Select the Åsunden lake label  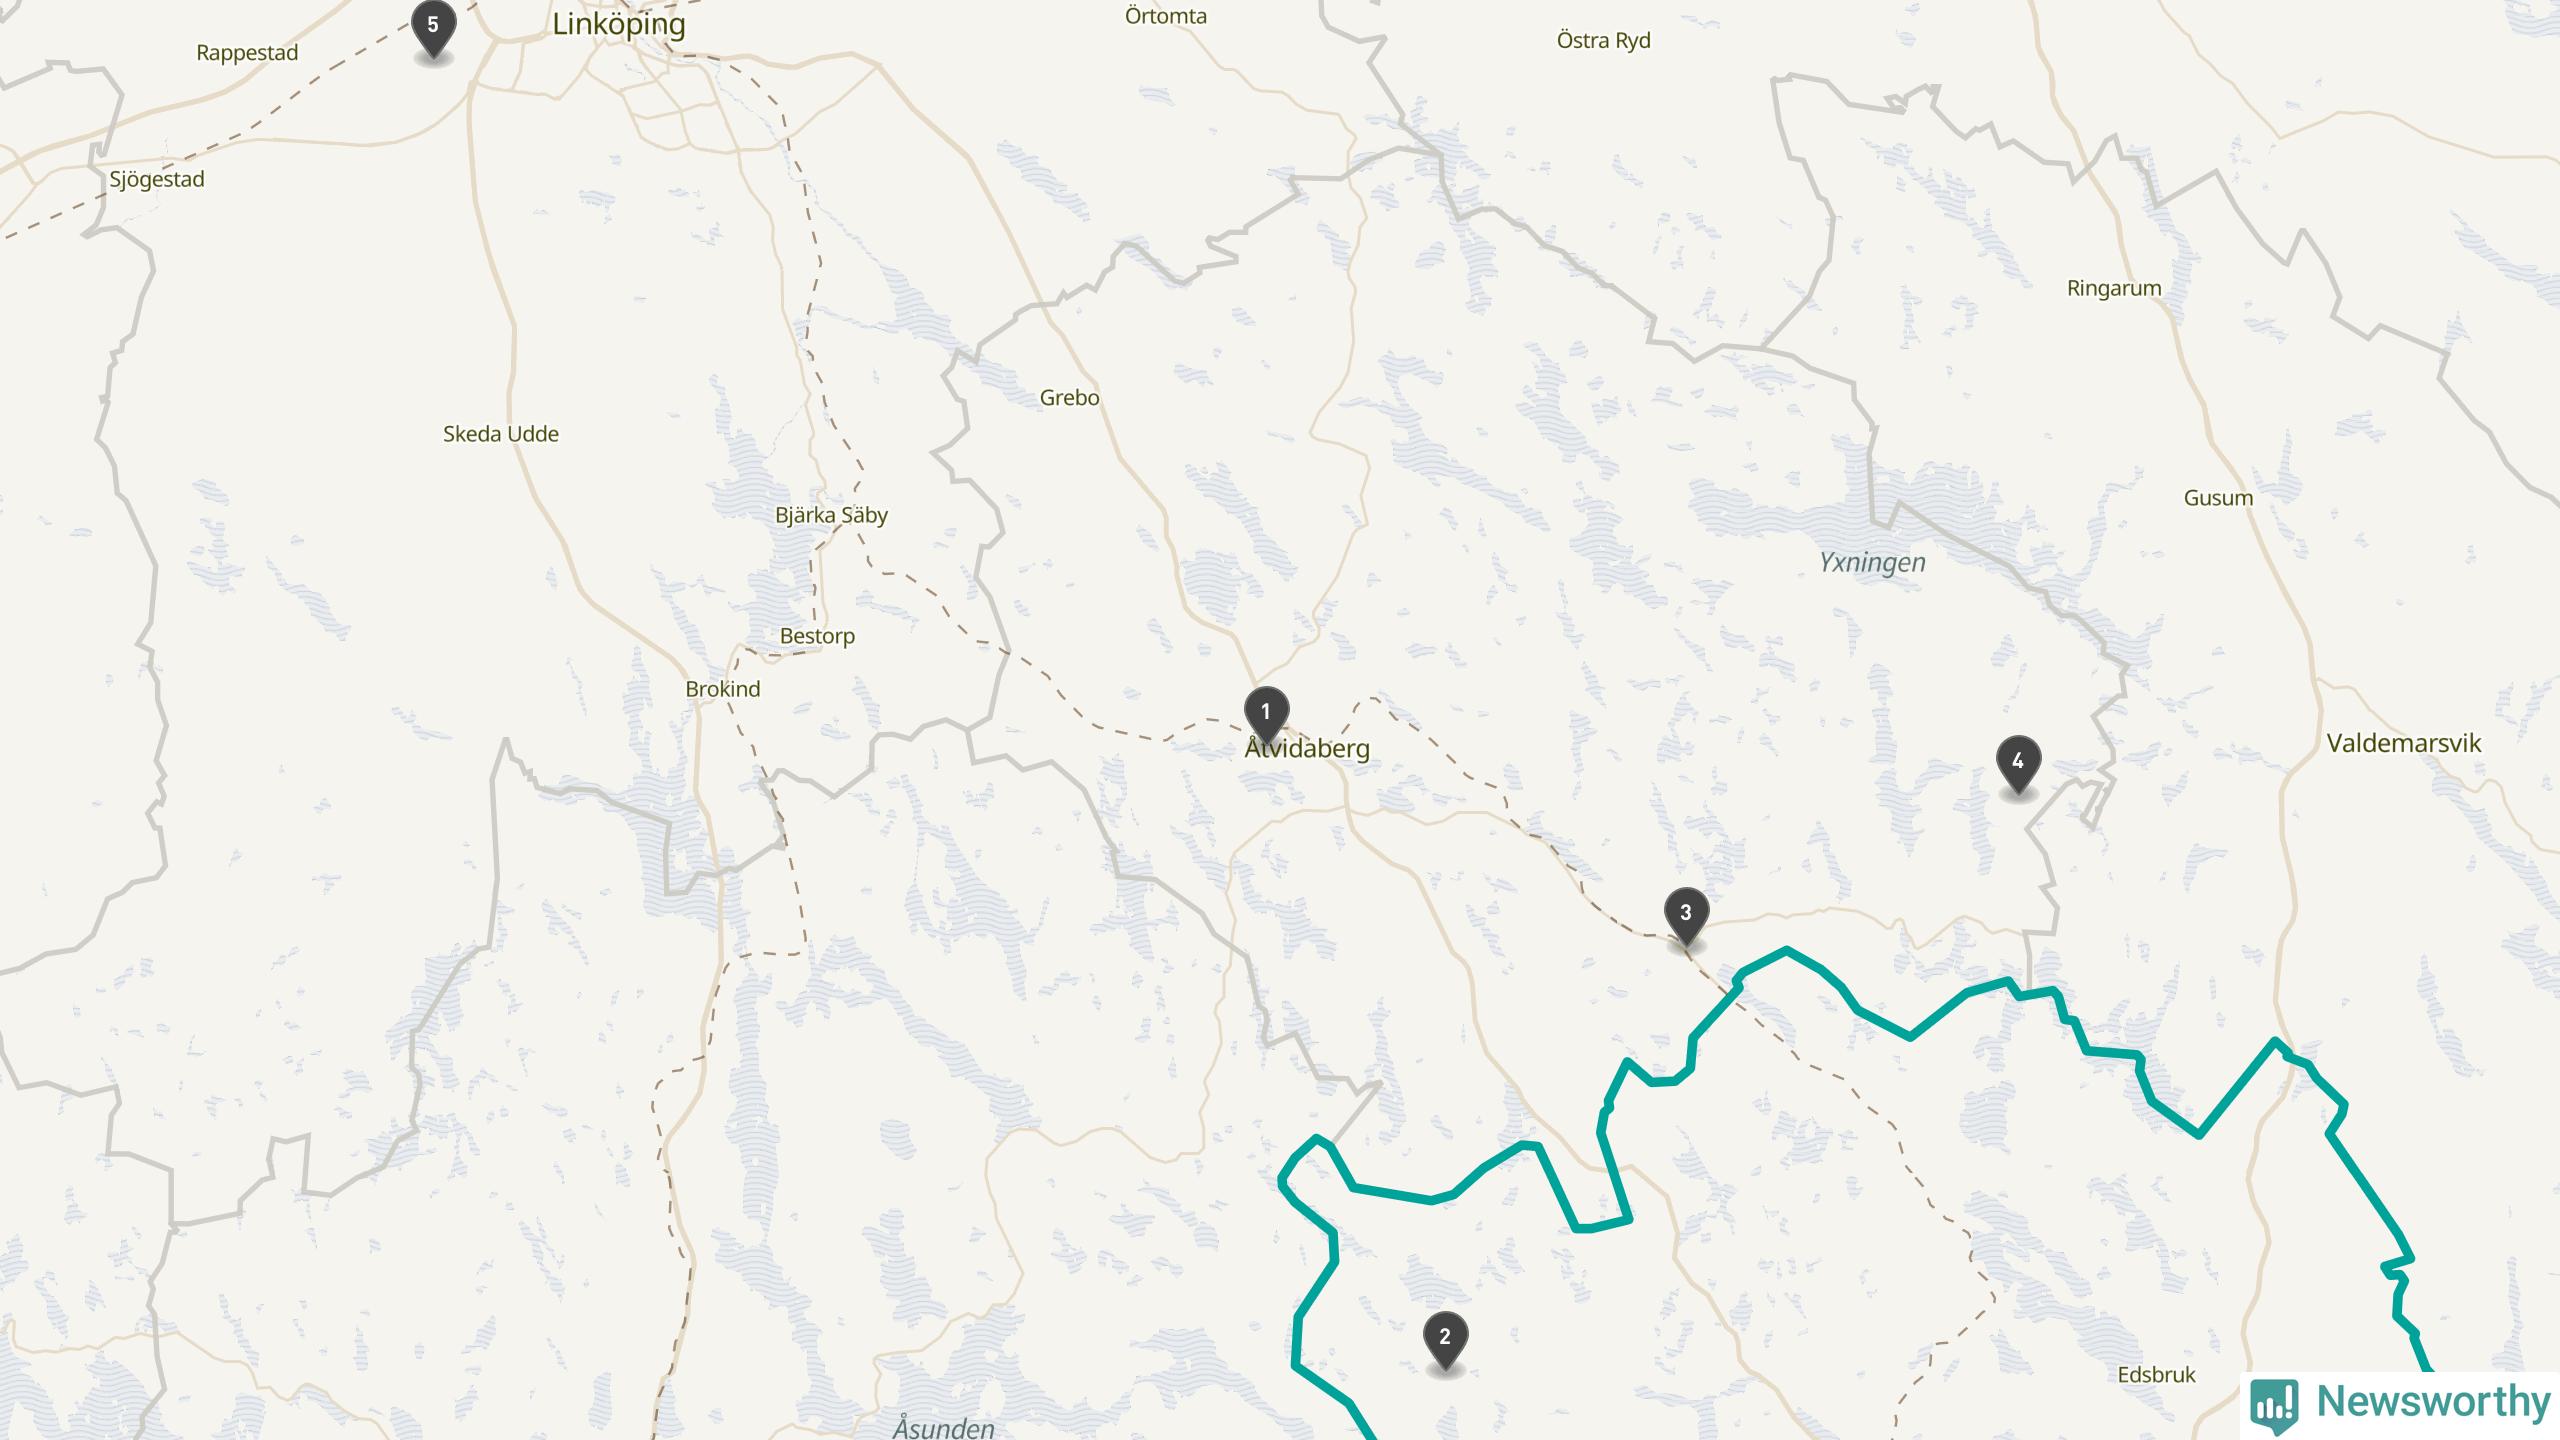943,1427
